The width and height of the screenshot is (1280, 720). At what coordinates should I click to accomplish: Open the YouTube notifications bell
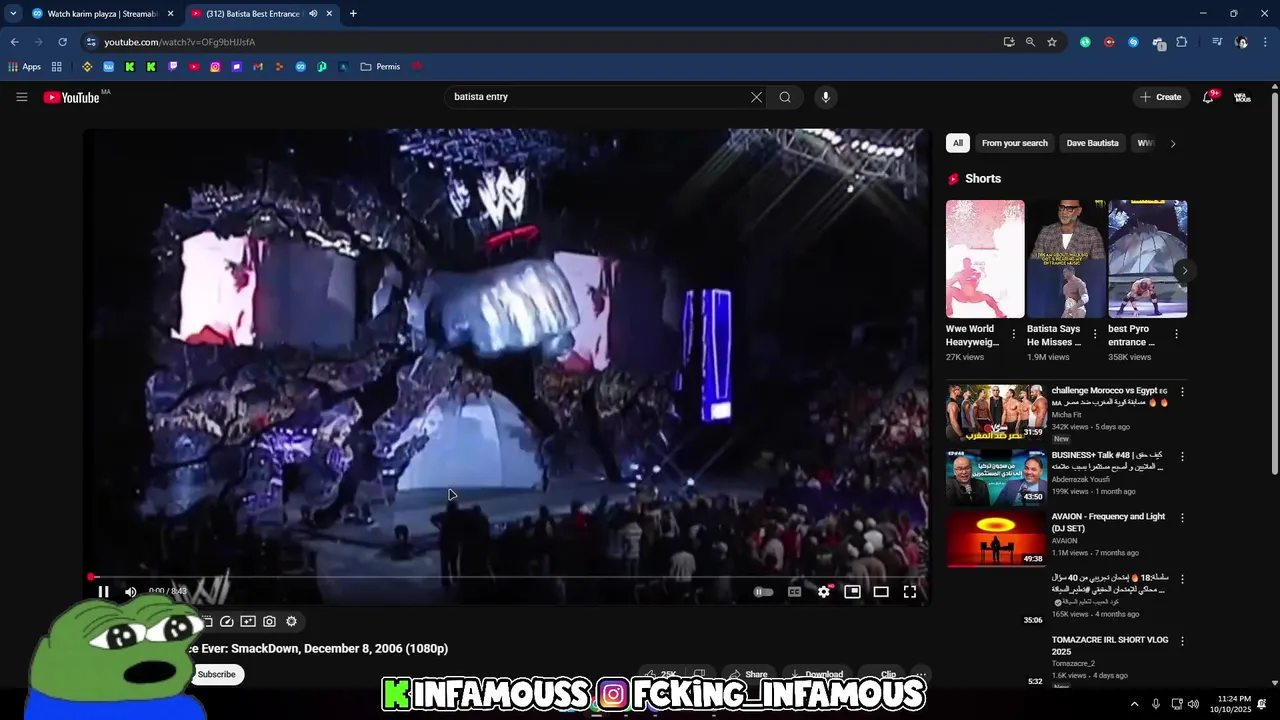coord(1209,97)
